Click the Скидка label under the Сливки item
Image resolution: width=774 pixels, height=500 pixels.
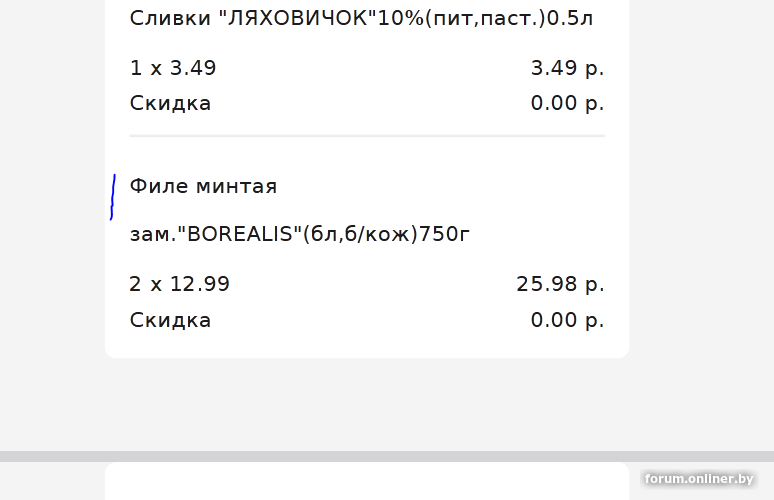tap(170, 103)
